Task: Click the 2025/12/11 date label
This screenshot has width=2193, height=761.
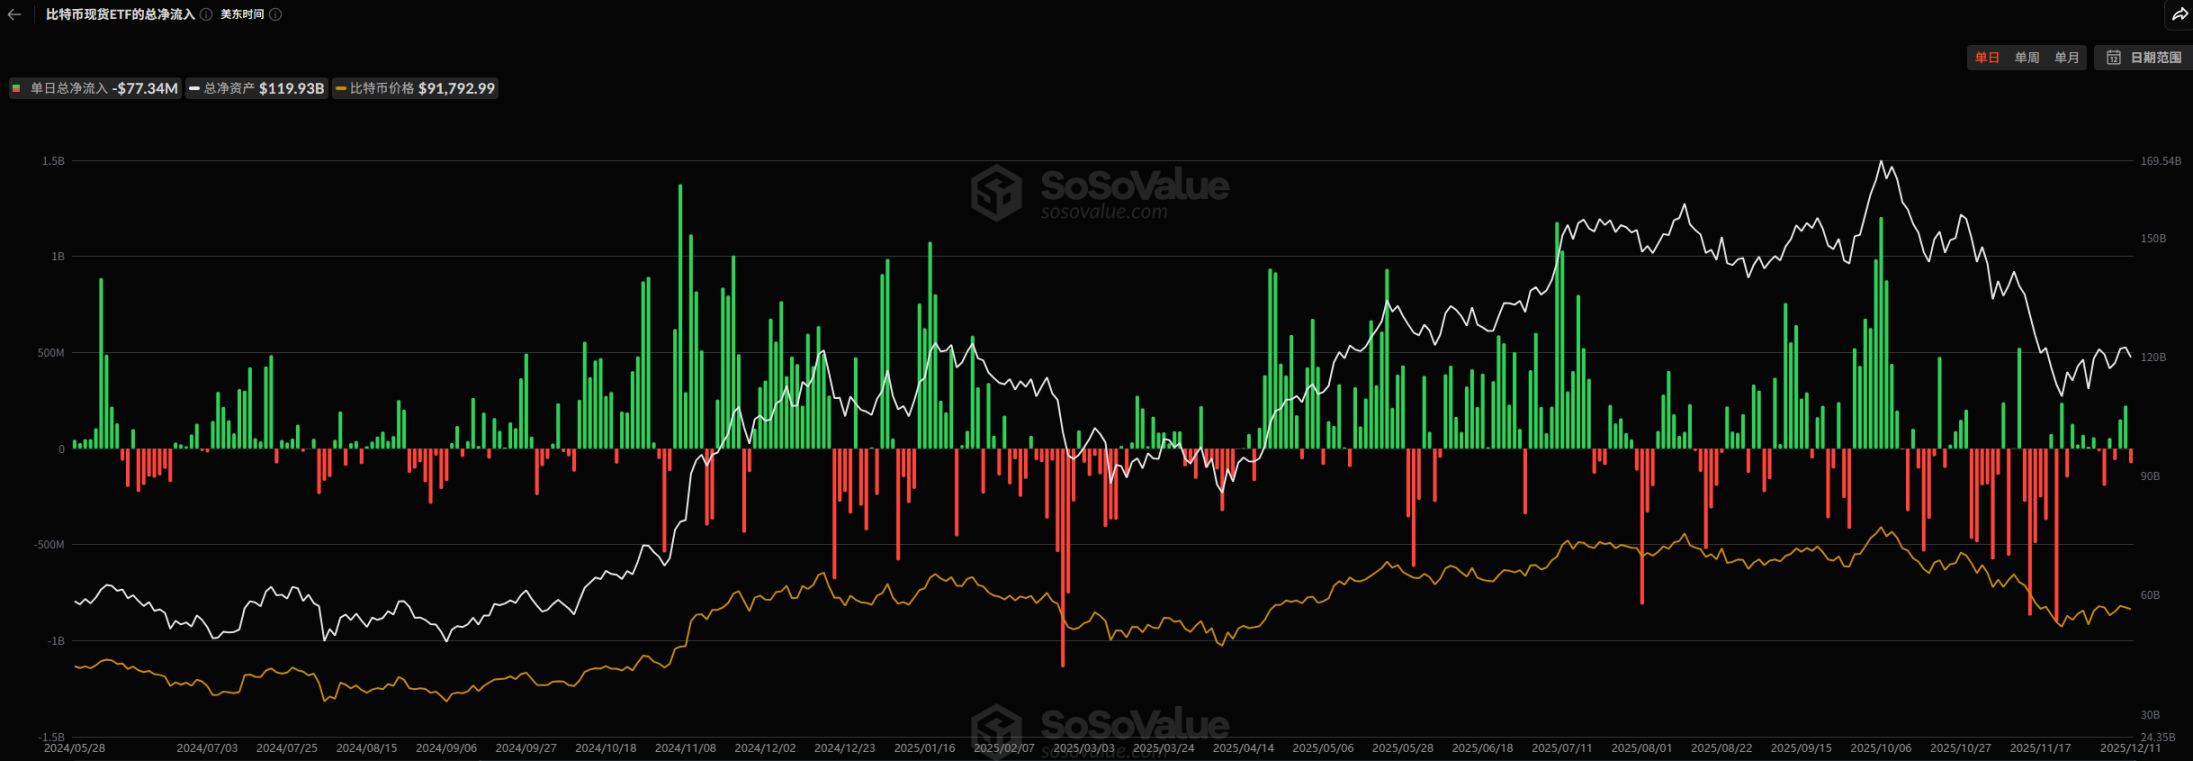Action: point(2130,748)
